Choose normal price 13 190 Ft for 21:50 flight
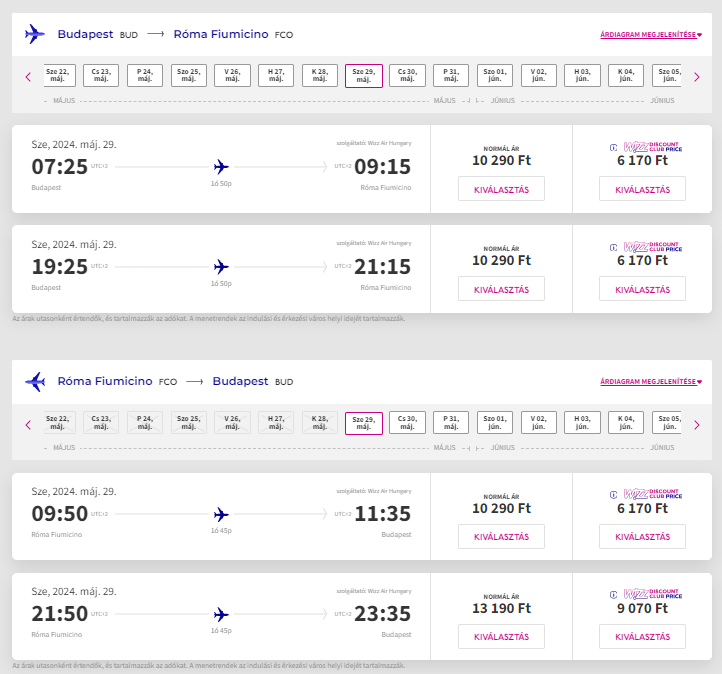This screenshot has width=722, height=674. point(501,637)
